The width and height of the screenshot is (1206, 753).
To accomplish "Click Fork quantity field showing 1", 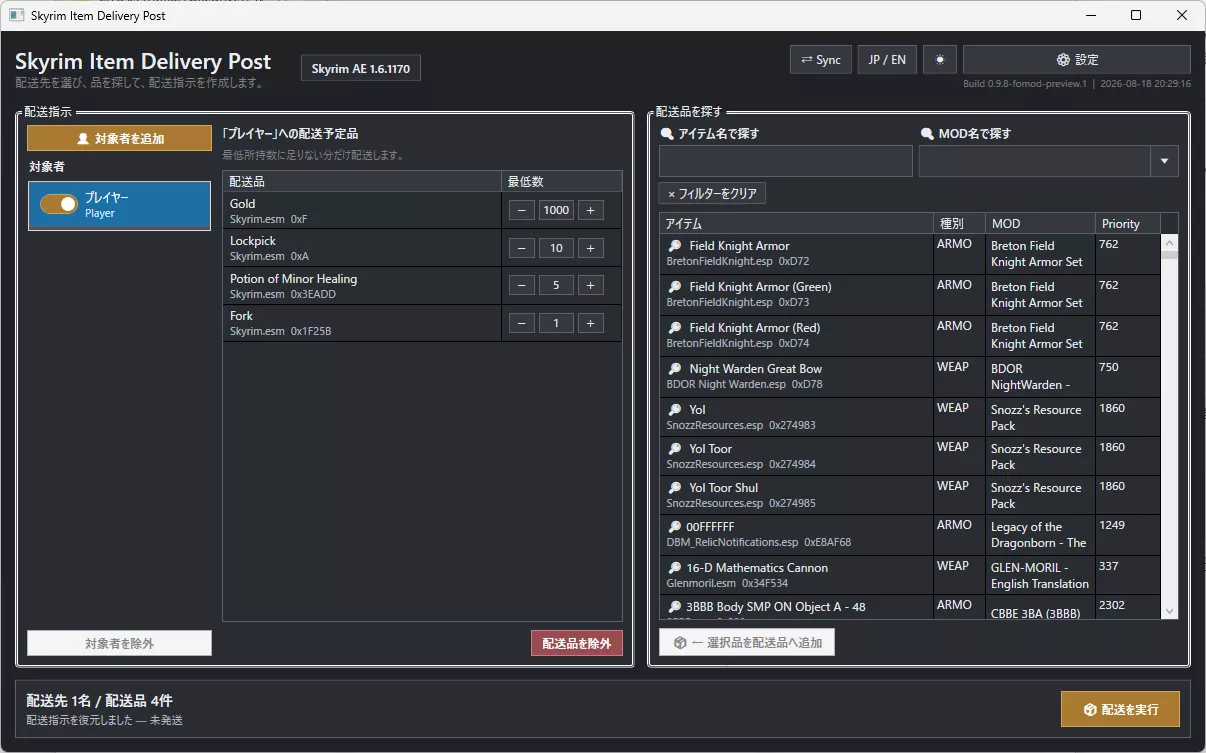I will pyautogui.click(x=556, y=323).
